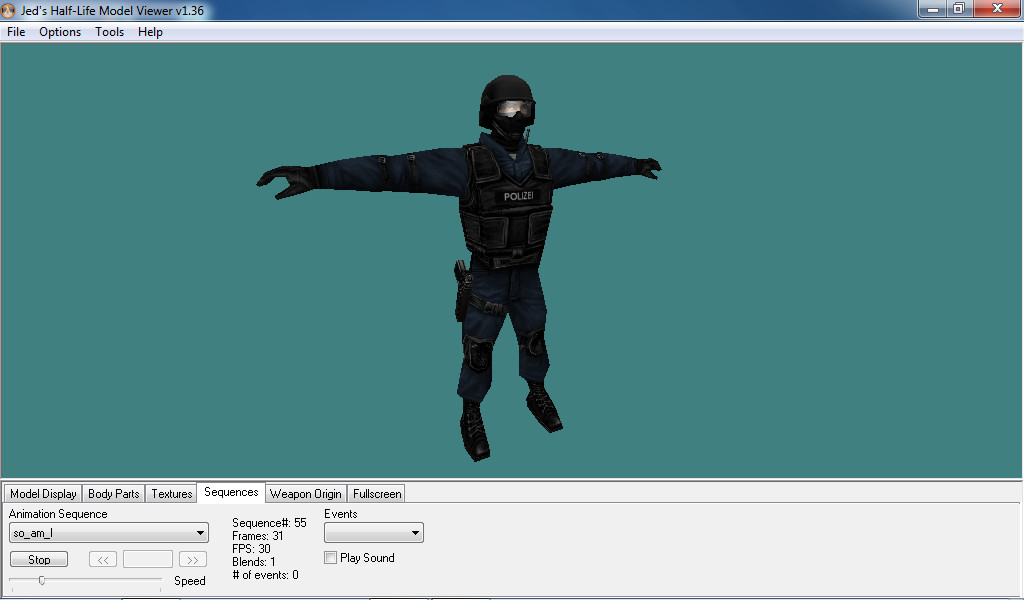This screenshot has height=600, width=1024.
Task: Open the Body Parts tab
Action: click(x=113, y=493)
